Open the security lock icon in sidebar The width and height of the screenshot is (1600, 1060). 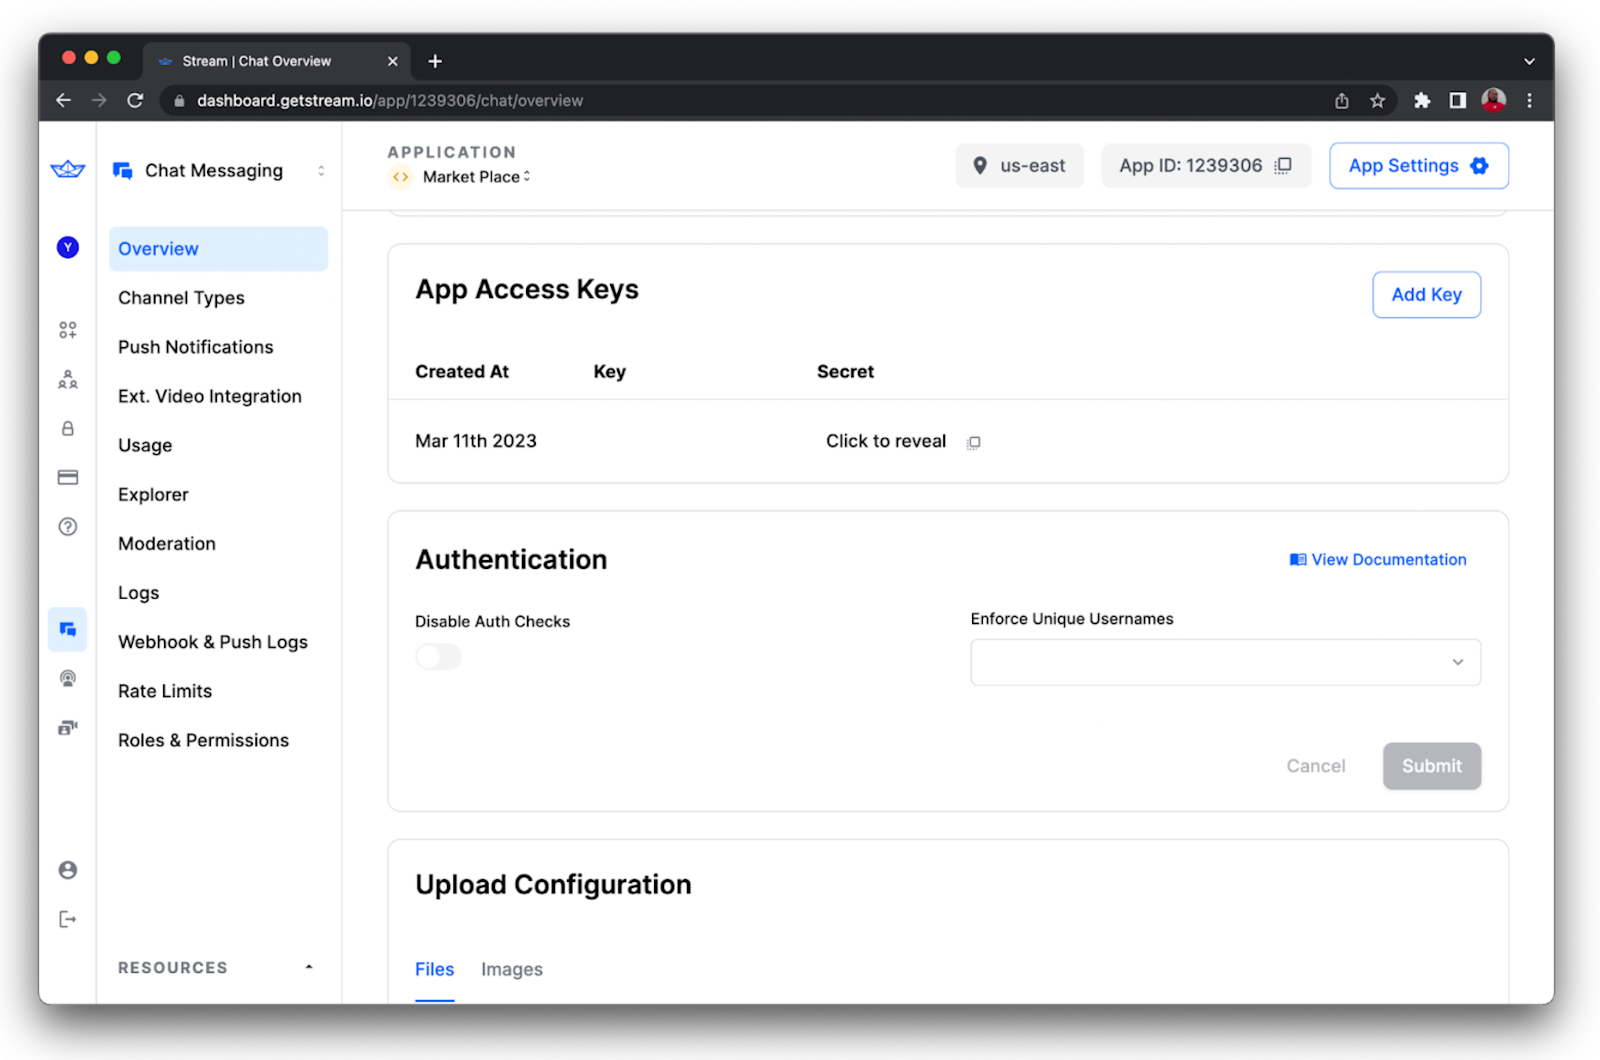pyautogui.click(x=67, y=428)
